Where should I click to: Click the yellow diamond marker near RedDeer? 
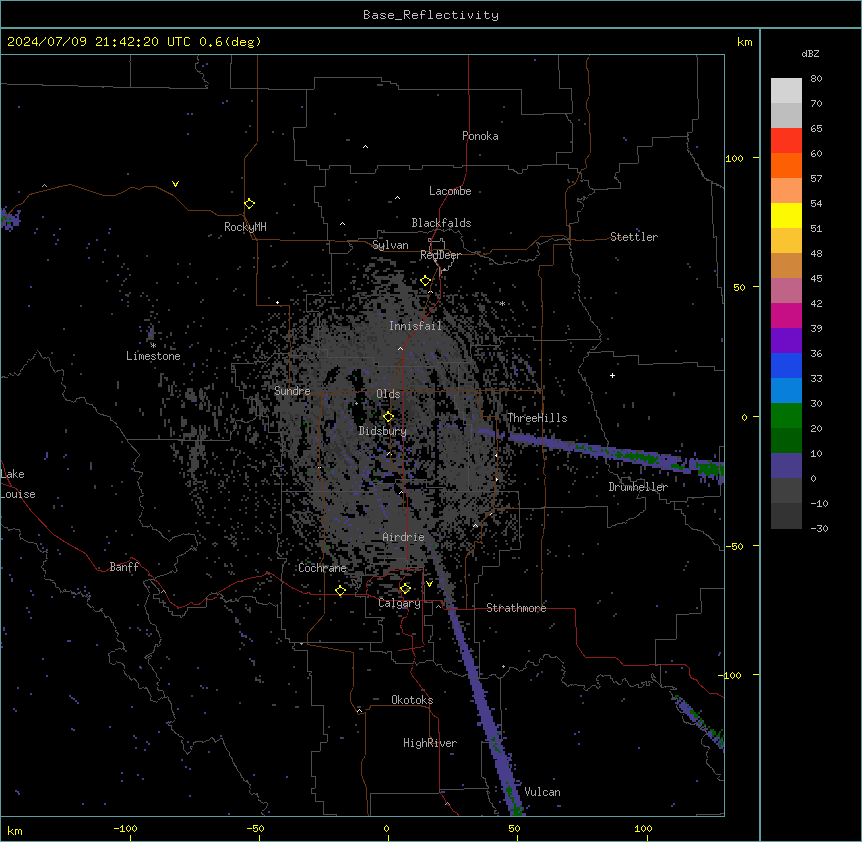coord(426,281)
